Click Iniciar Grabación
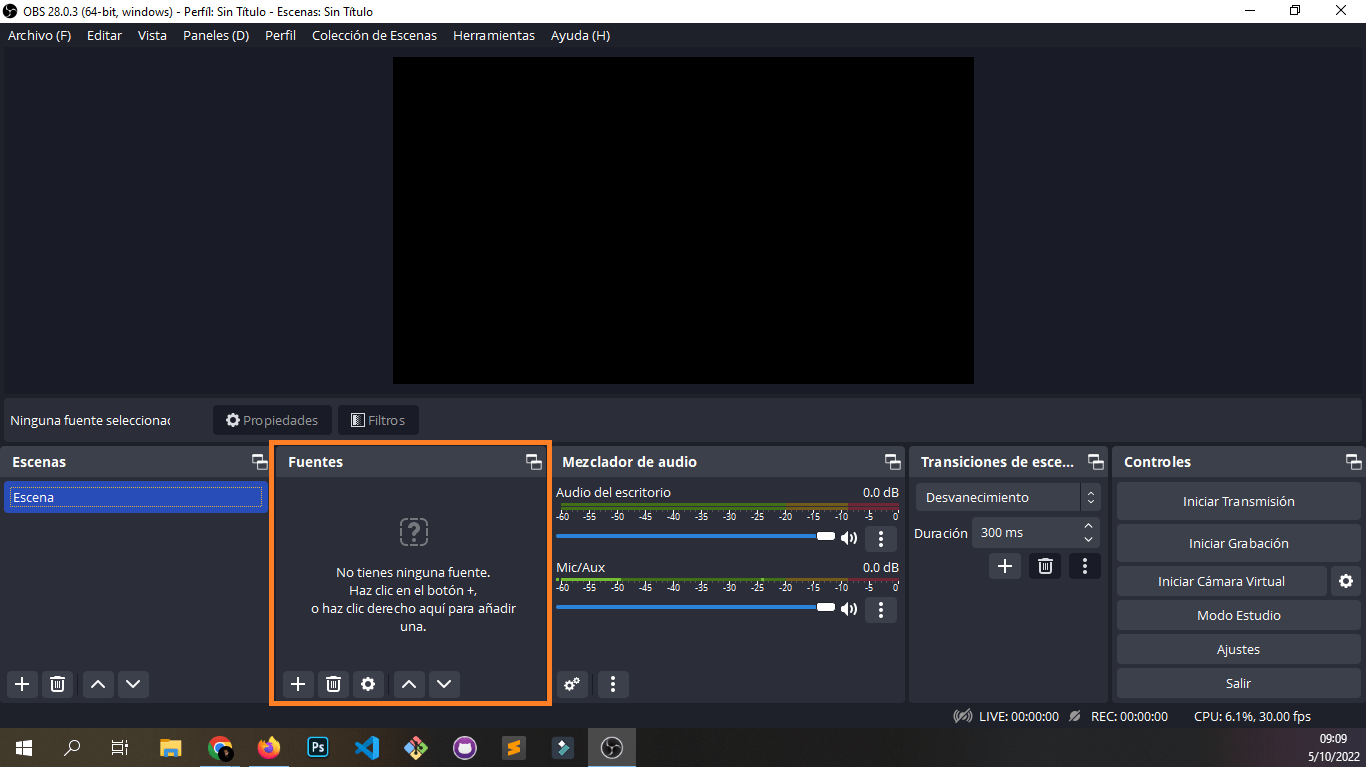 tap(1238, 543)
